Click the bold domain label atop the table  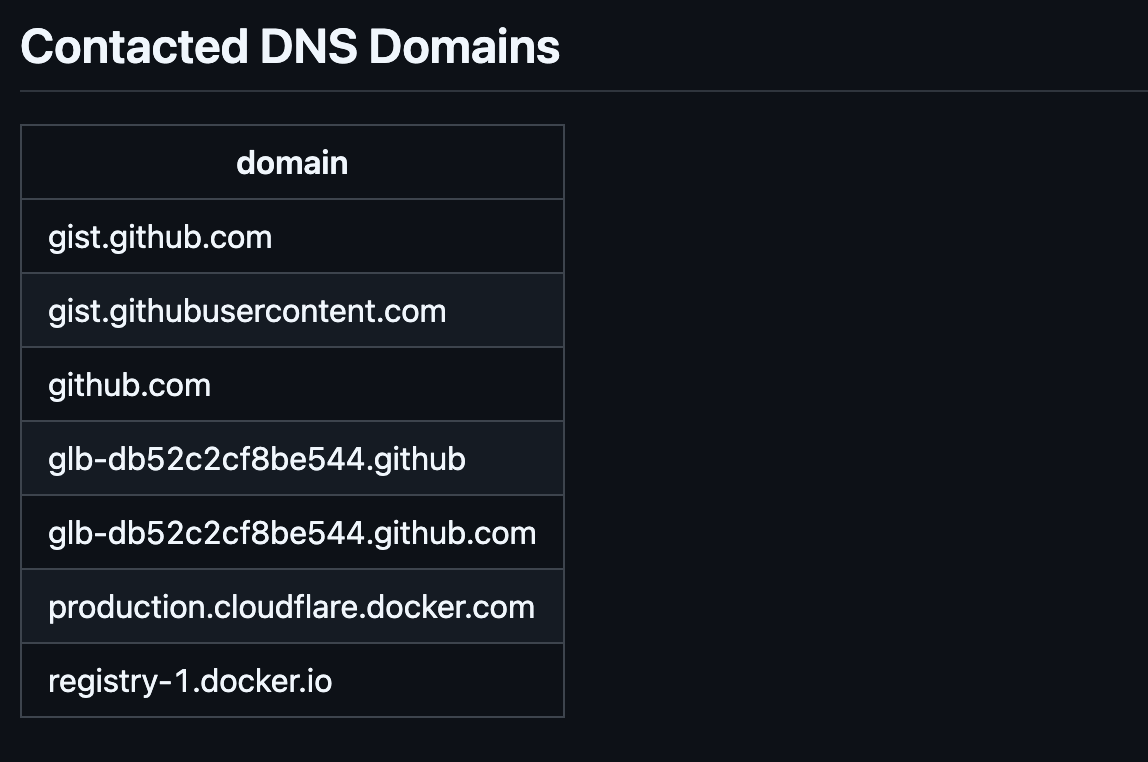292,163
